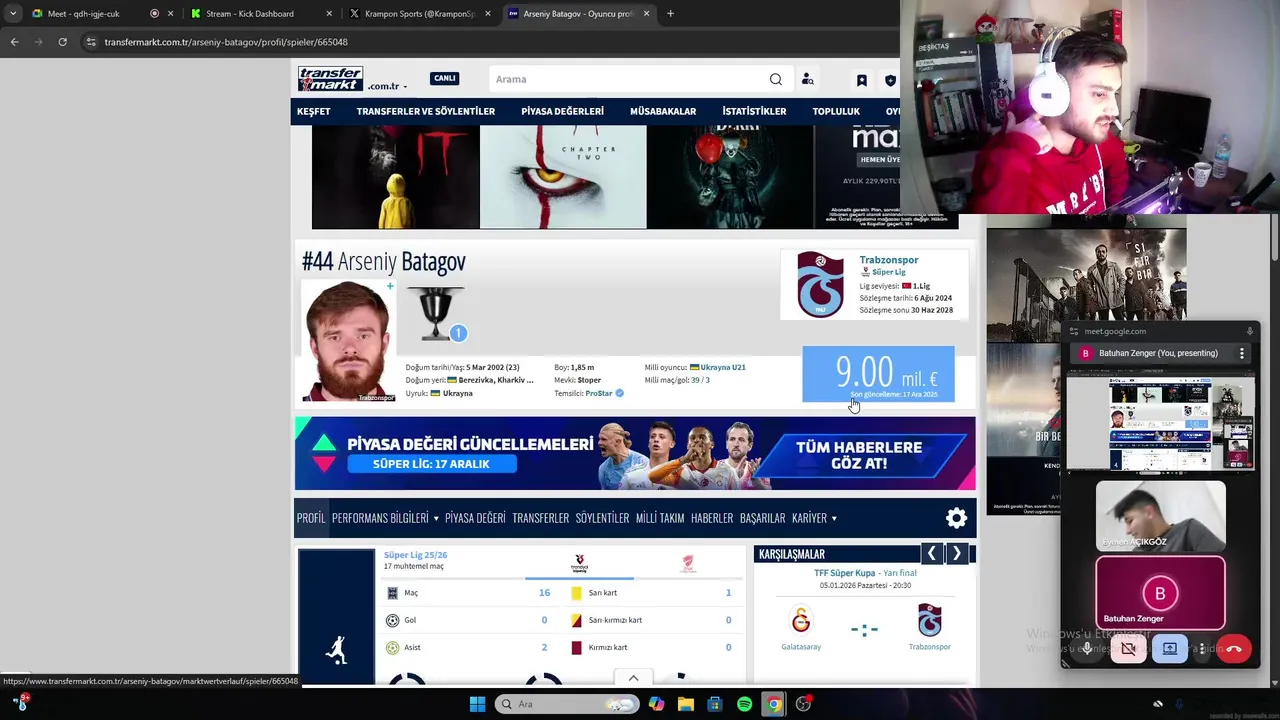
Task: Open the Trabzonspor club link
Action: (x=889, y=260)
